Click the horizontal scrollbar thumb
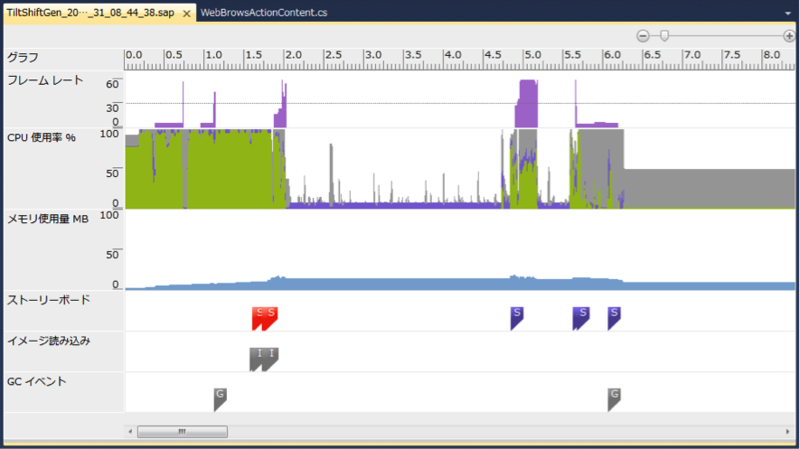Image resolution: width=800 pixels, height=449 pixels. click(182, 432)
